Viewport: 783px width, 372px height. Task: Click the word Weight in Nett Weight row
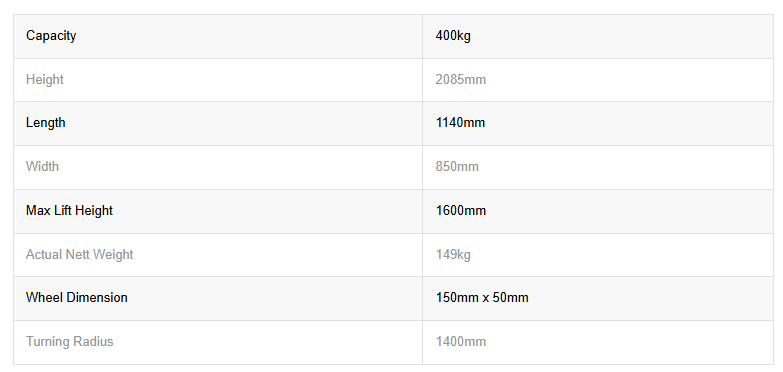coord(113,255)
